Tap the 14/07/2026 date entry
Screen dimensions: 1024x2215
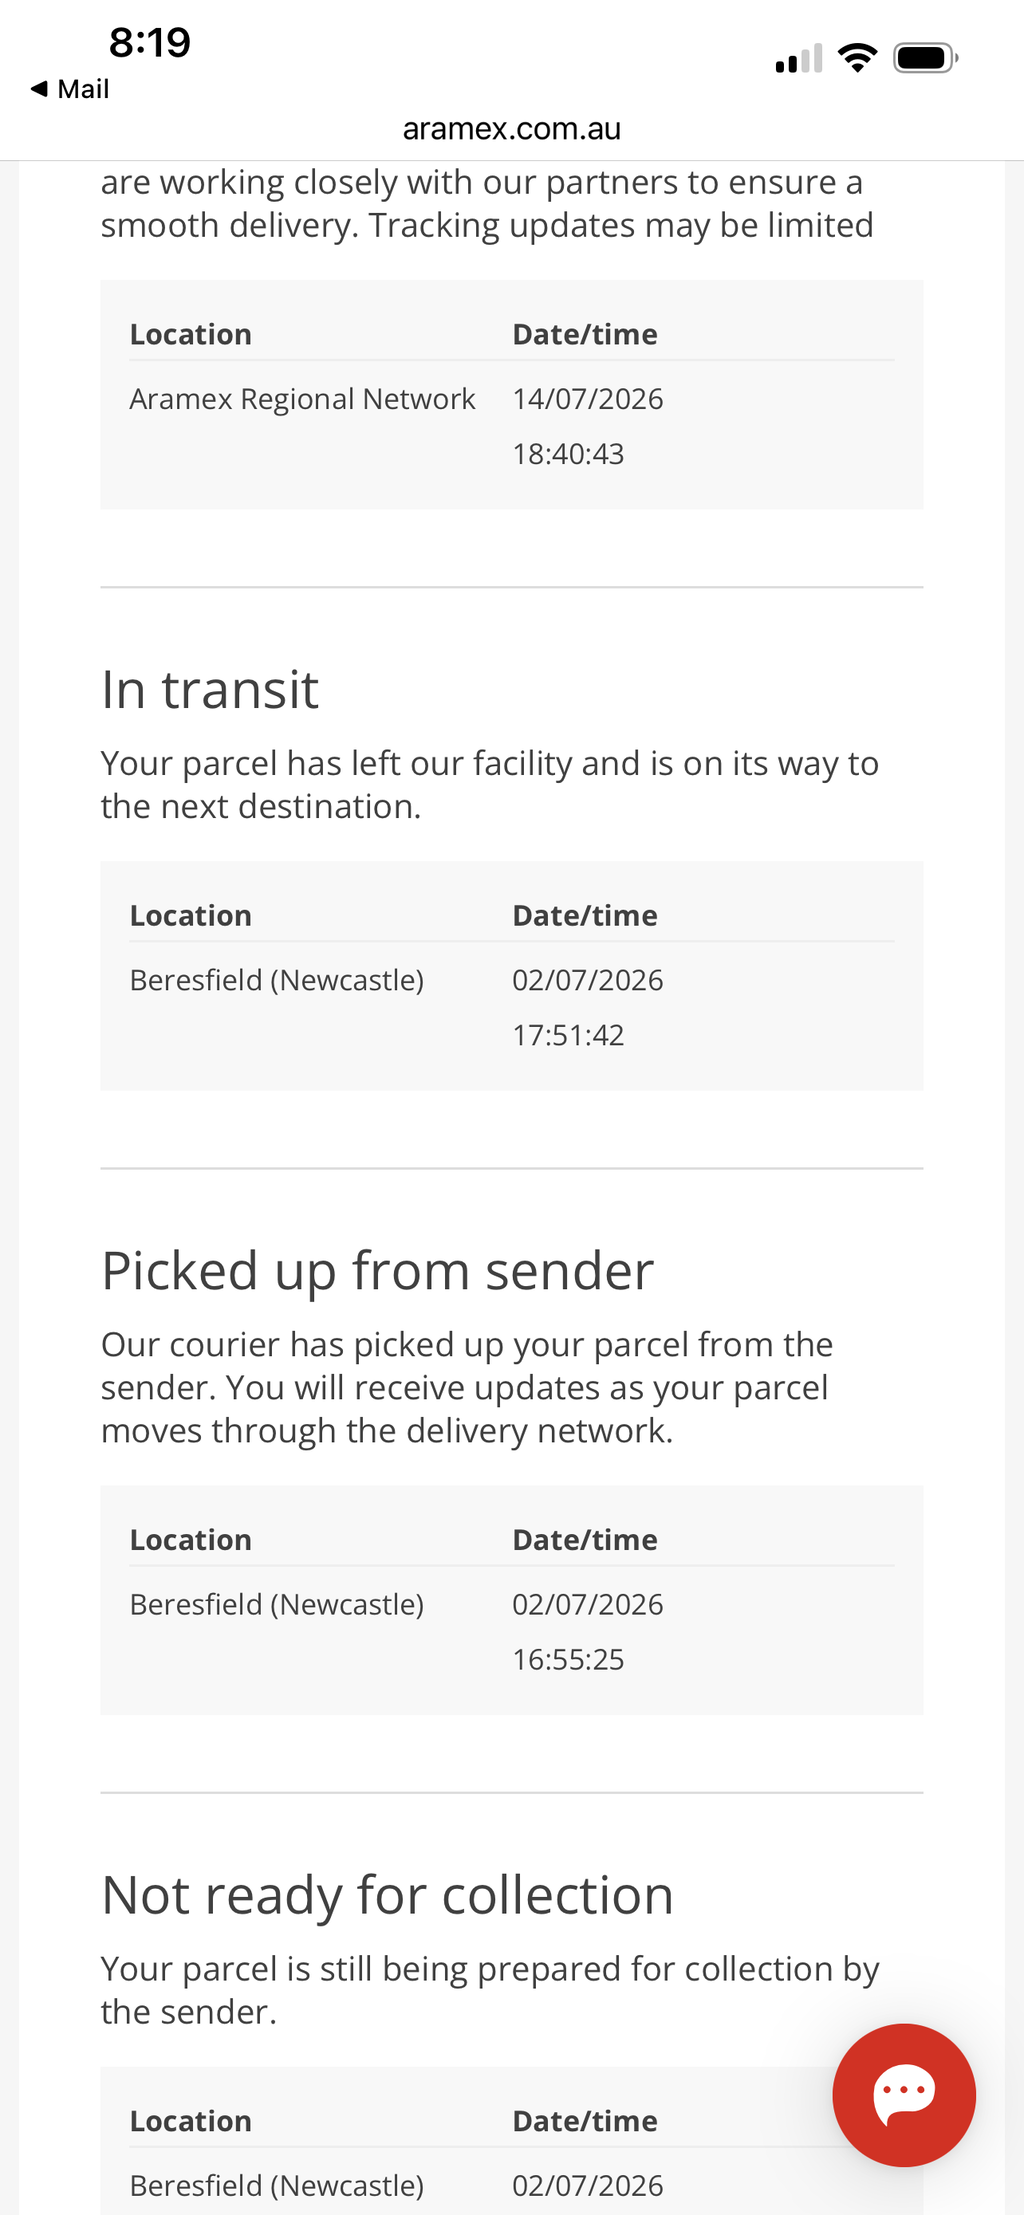[588, 399]
